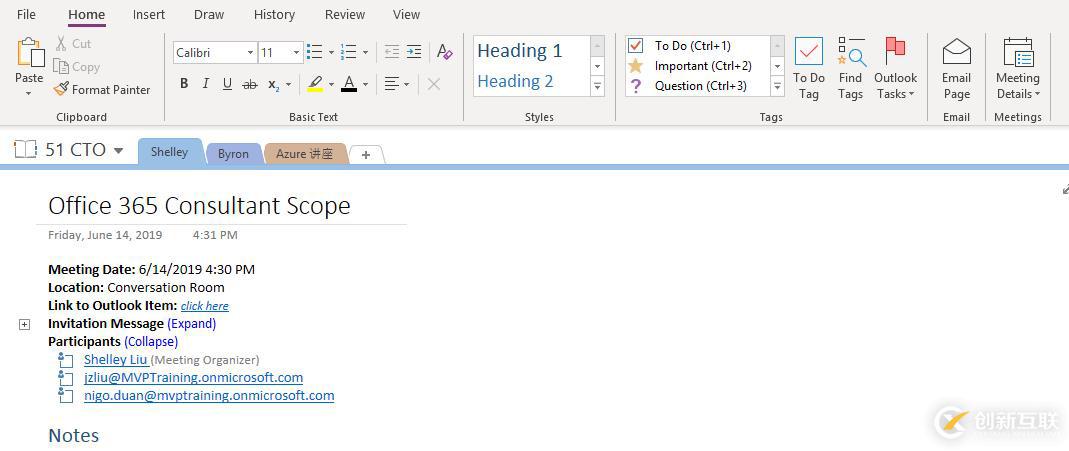Apply Strikethrough formatting

(250, 84)
